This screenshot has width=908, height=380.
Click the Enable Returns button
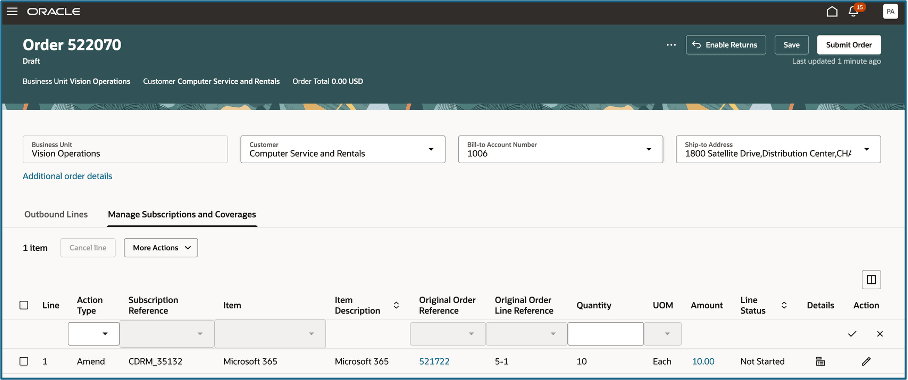pyautogui.click(x=726, y=45)
